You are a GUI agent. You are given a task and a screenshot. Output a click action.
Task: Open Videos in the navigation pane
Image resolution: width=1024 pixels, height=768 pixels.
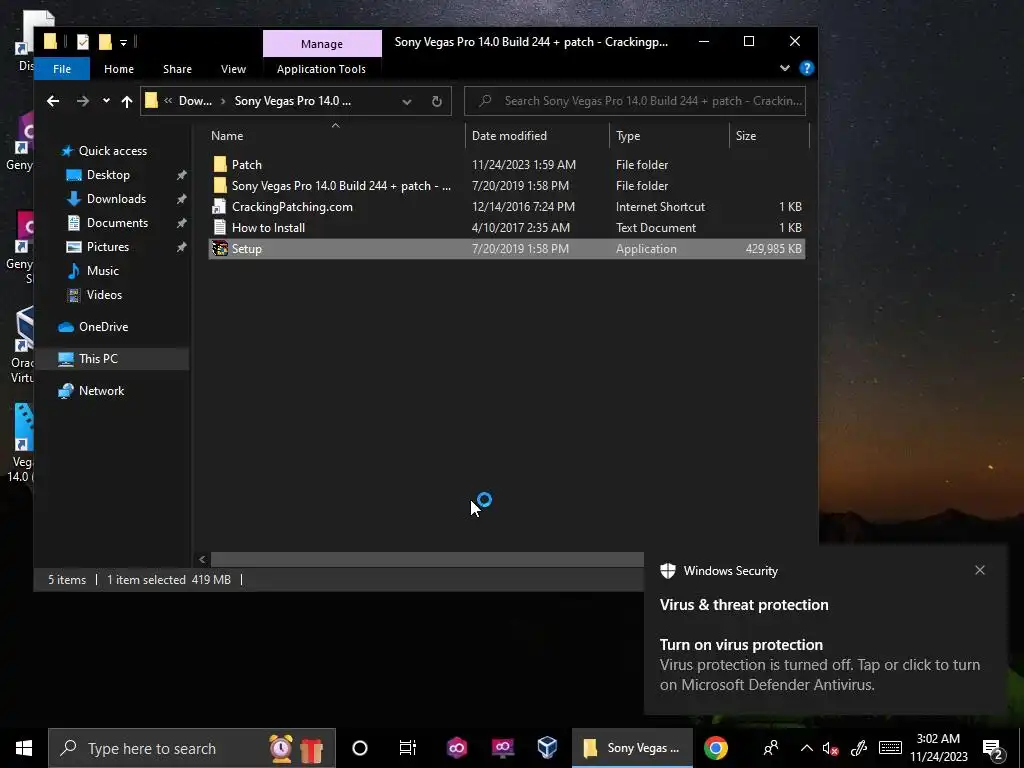[x=104, y=295]
